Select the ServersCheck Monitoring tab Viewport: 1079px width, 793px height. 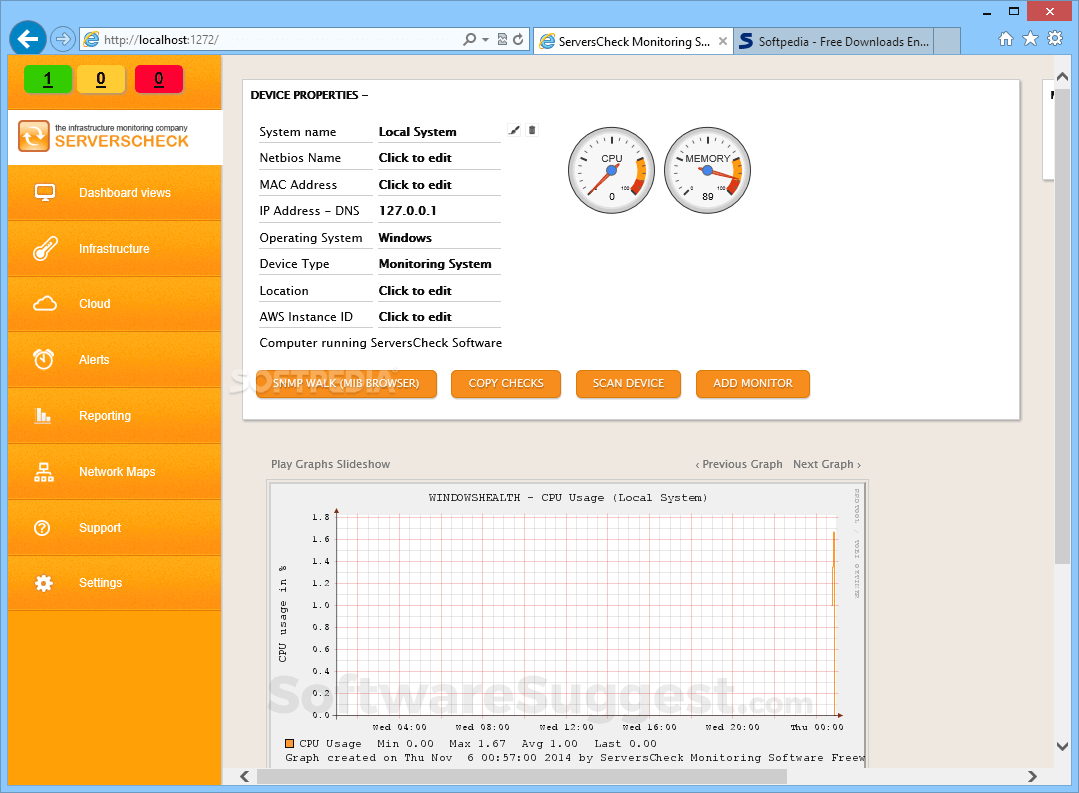click(x=632, y=41)
